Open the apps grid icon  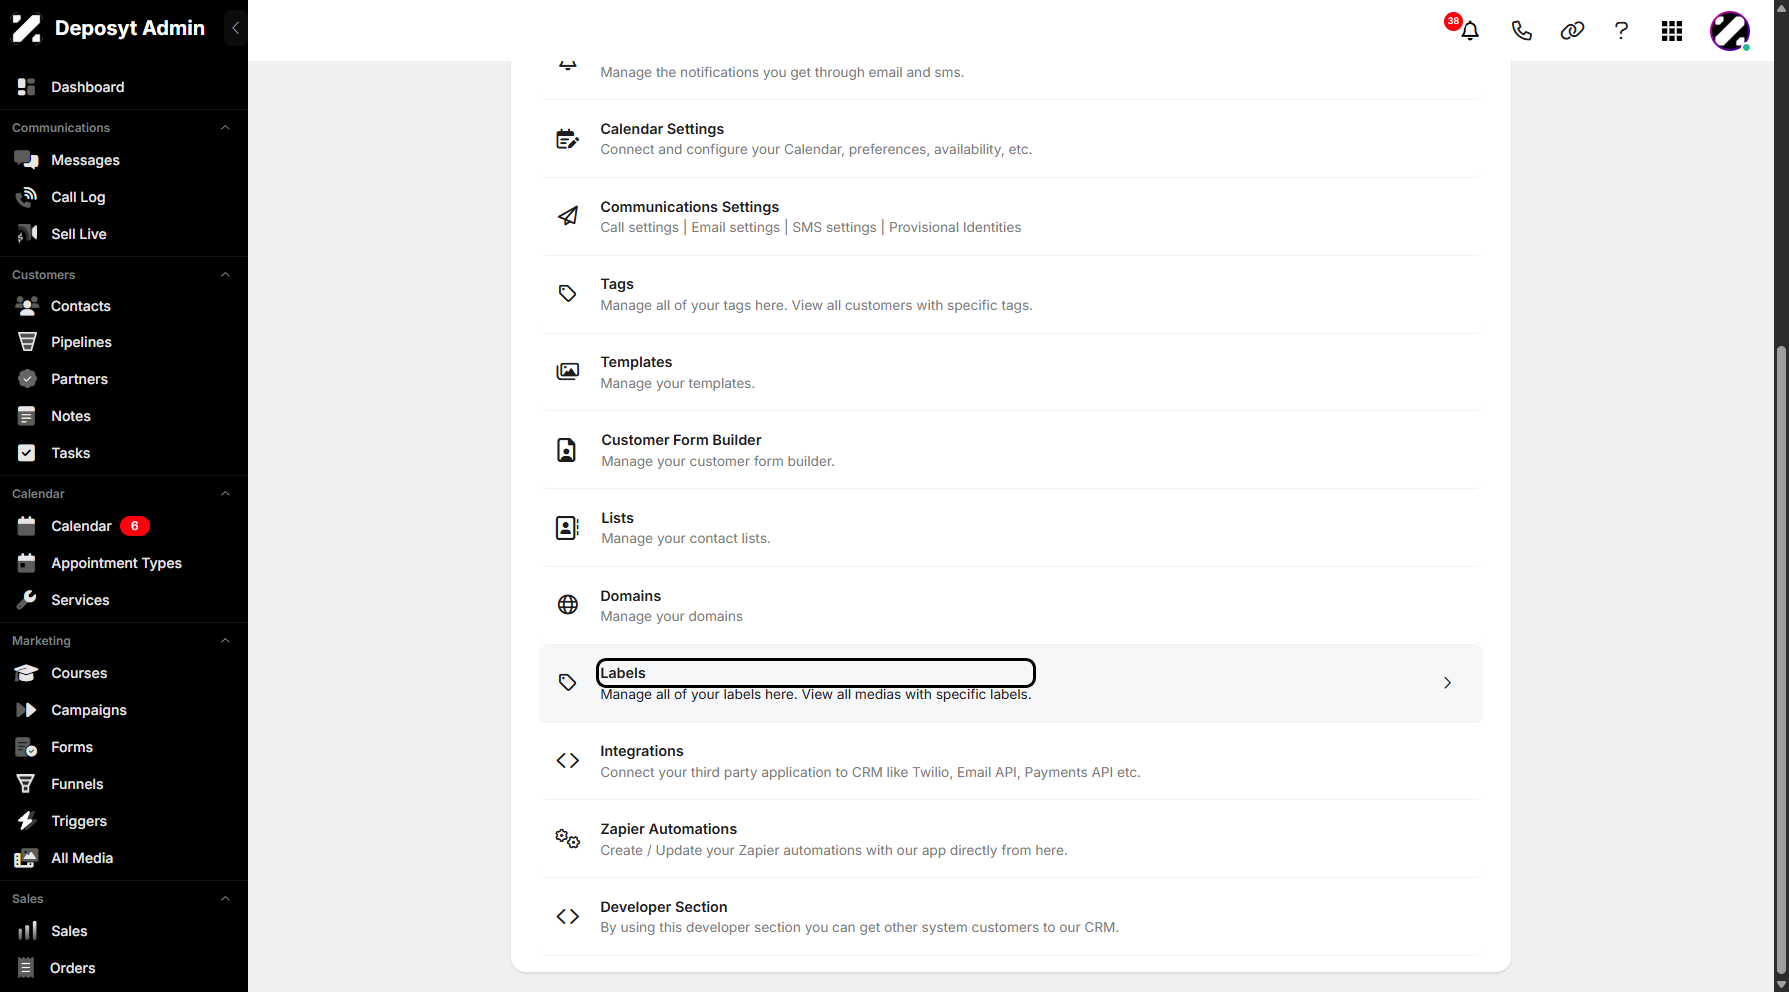(x=1672, y=31)
